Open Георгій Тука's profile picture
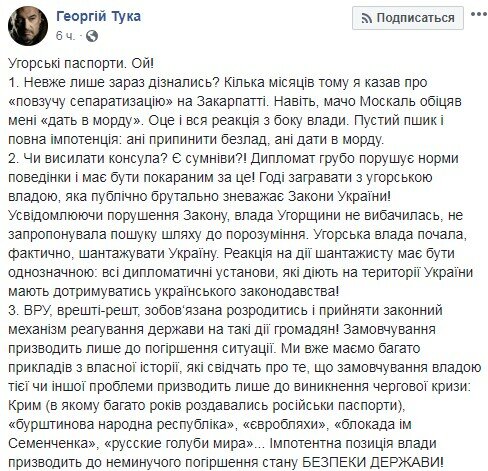 click(x=28, y=26)
